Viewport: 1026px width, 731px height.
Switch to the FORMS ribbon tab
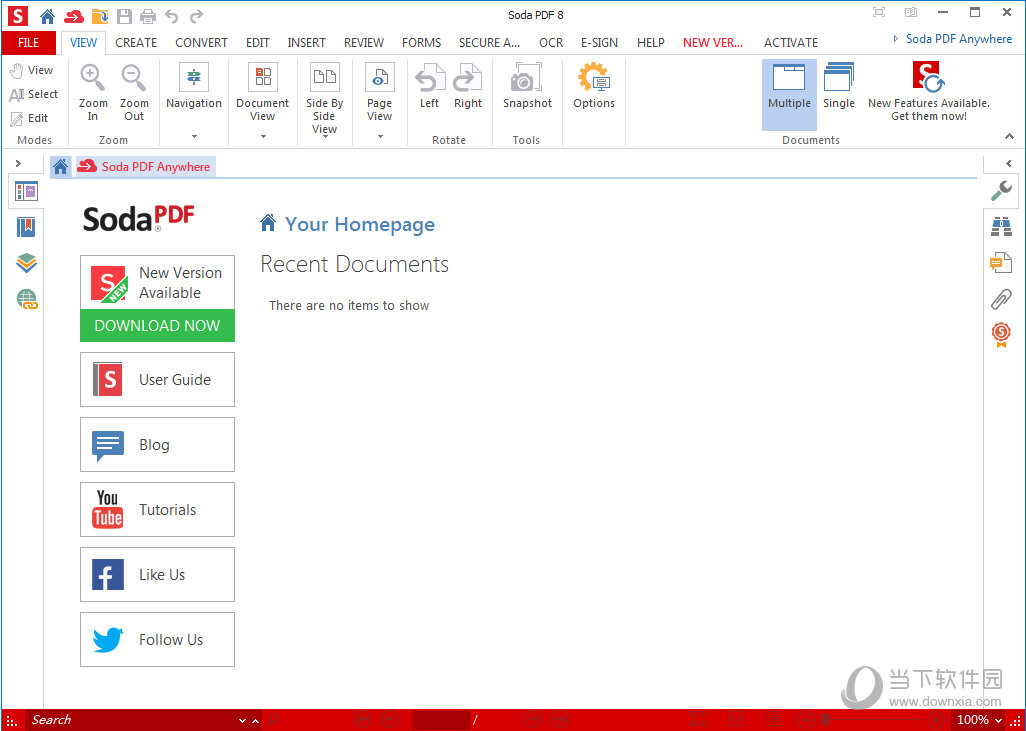point(421,43)
